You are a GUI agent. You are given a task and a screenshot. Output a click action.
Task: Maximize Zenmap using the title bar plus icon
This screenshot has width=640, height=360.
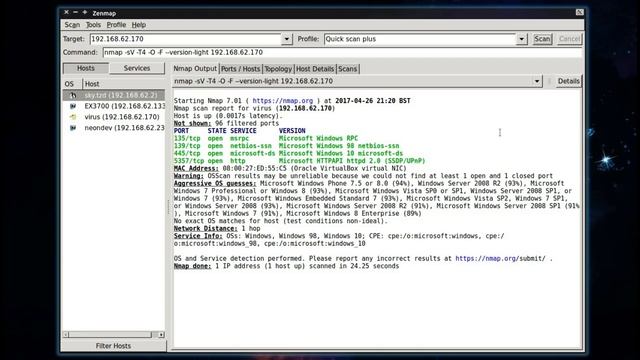[85, 12]
